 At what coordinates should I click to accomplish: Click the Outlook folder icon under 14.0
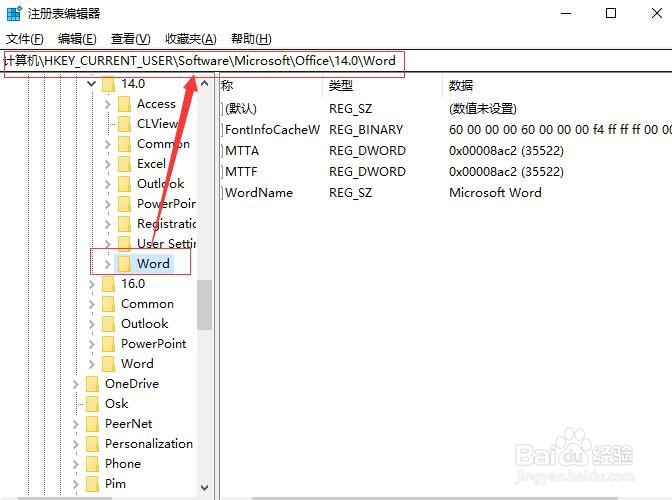pyautogui.click(x=124, y=184)
